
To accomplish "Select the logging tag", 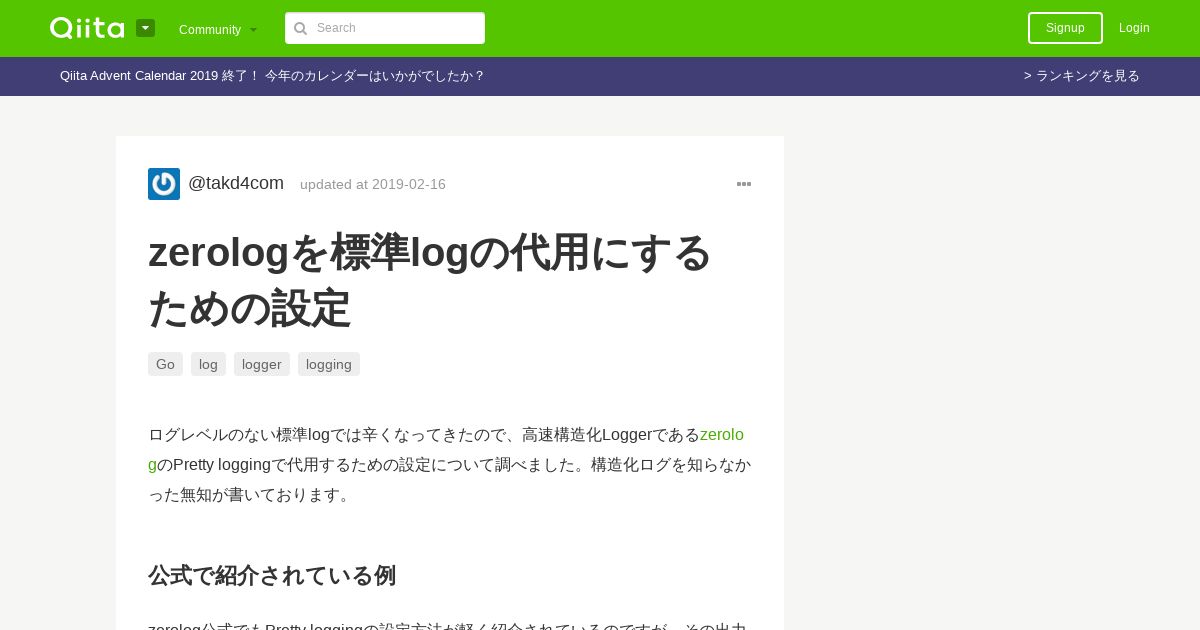I will pos(329,364).
